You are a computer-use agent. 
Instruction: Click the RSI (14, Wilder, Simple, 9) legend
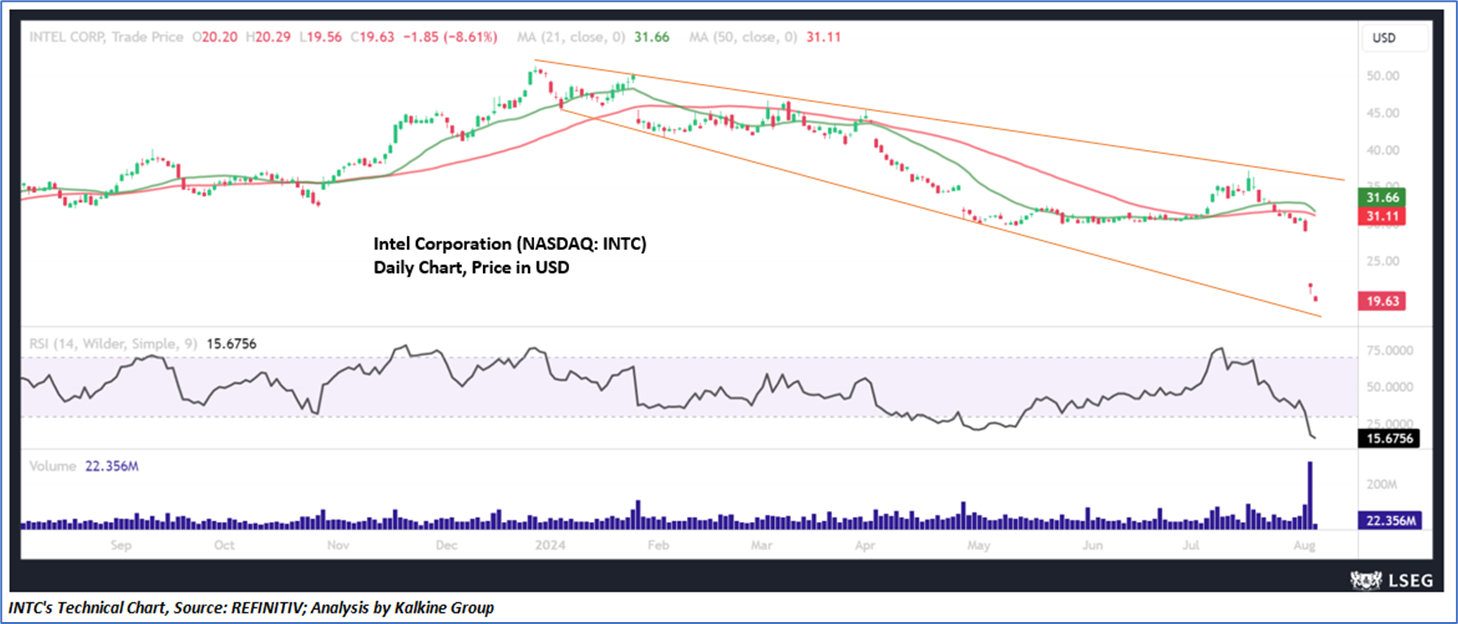tap(114, 344)
